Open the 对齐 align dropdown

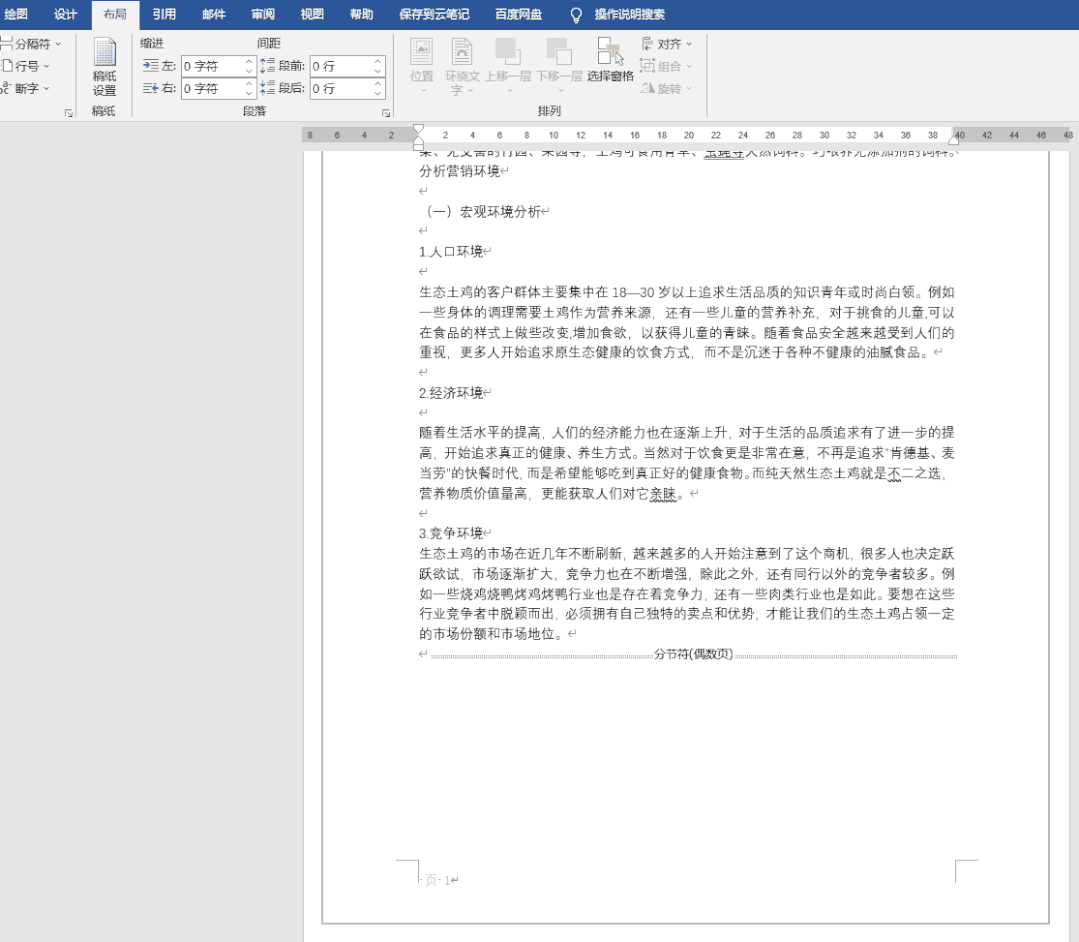[666, 44]
